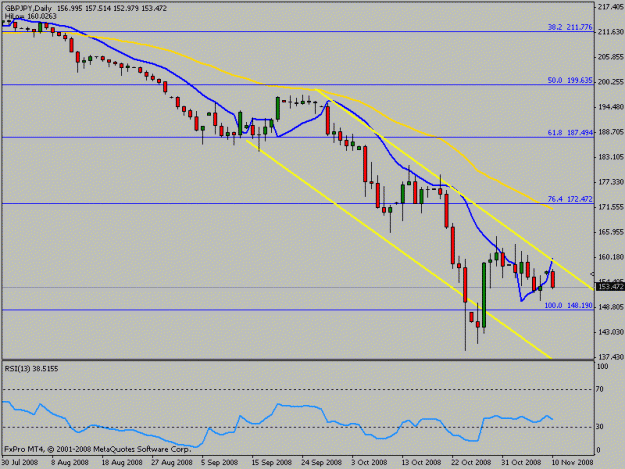Image resolution: width=625 pixels, height=469 pixels.
Task: Click the 5 Sep 2008 date label
Action: (220, 463)
